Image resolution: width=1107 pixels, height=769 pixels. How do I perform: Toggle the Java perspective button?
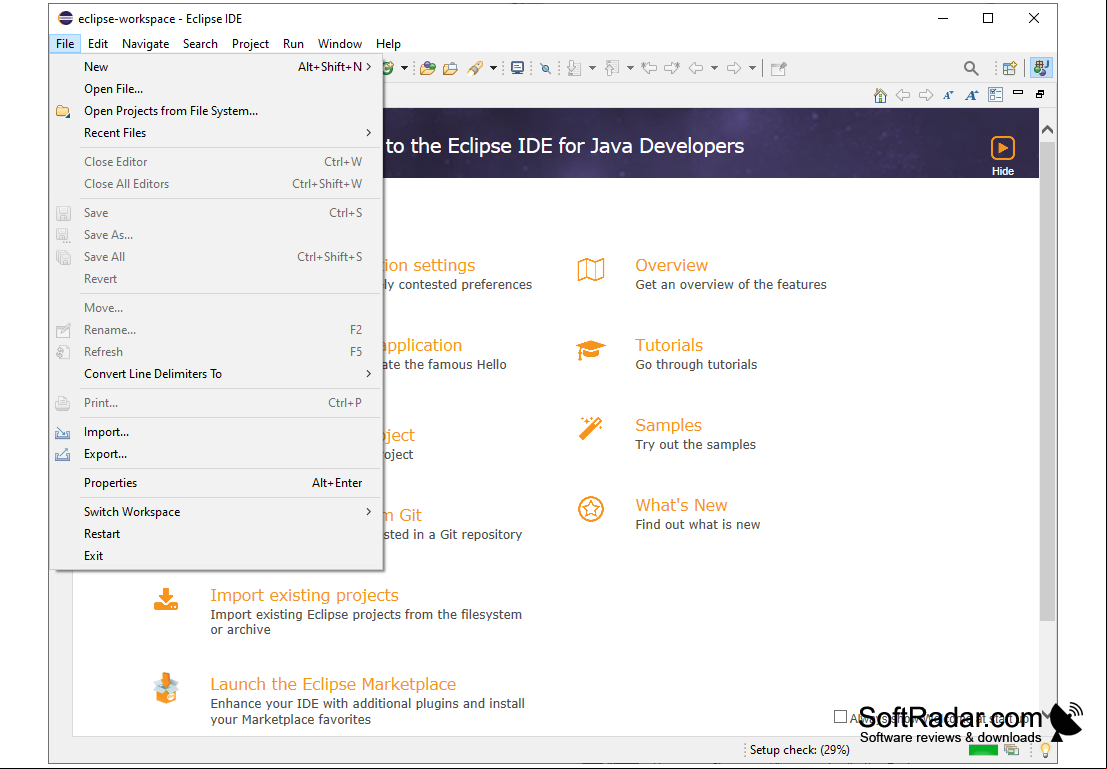[x=1041, y=68]
